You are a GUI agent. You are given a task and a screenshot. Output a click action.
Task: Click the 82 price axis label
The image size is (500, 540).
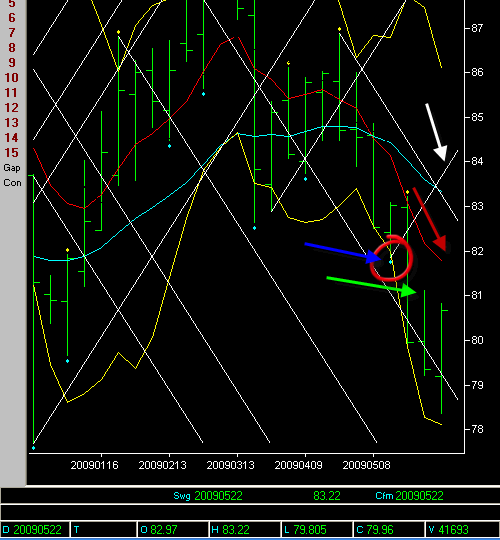click(477, 251)
